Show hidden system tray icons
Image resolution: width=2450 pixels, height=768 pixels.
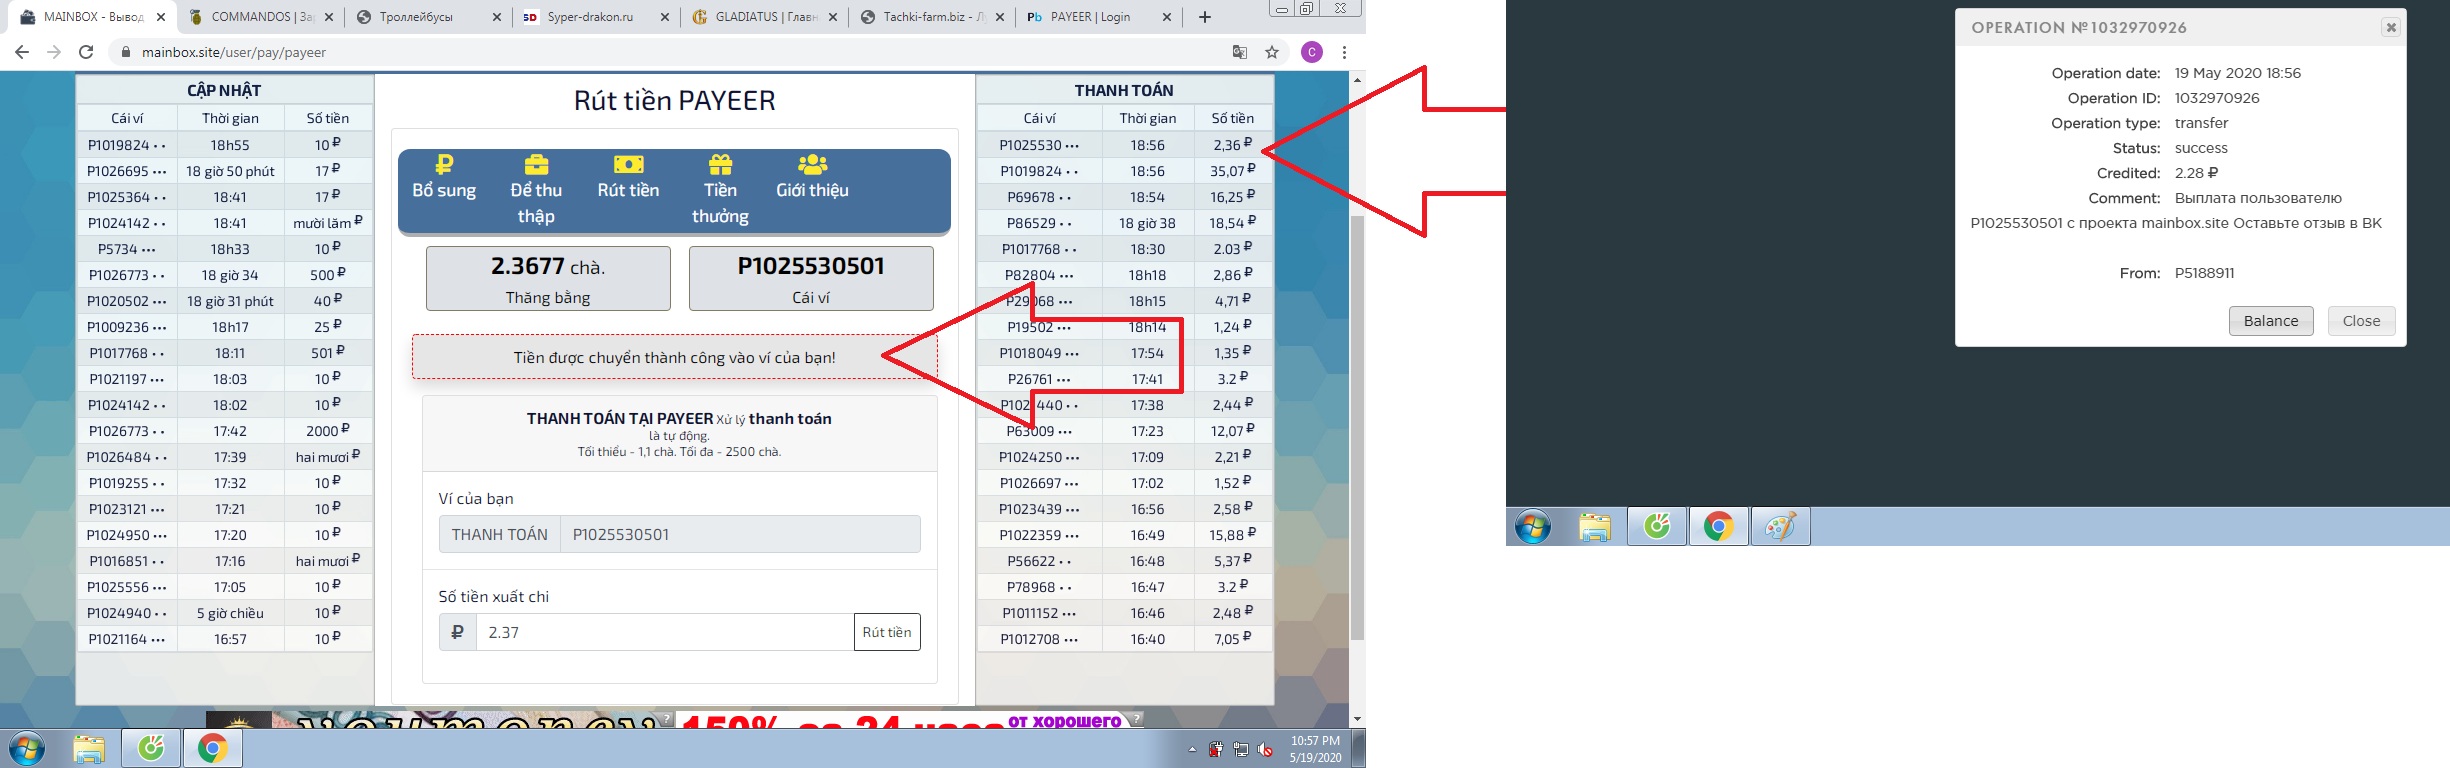point(1192,749)
